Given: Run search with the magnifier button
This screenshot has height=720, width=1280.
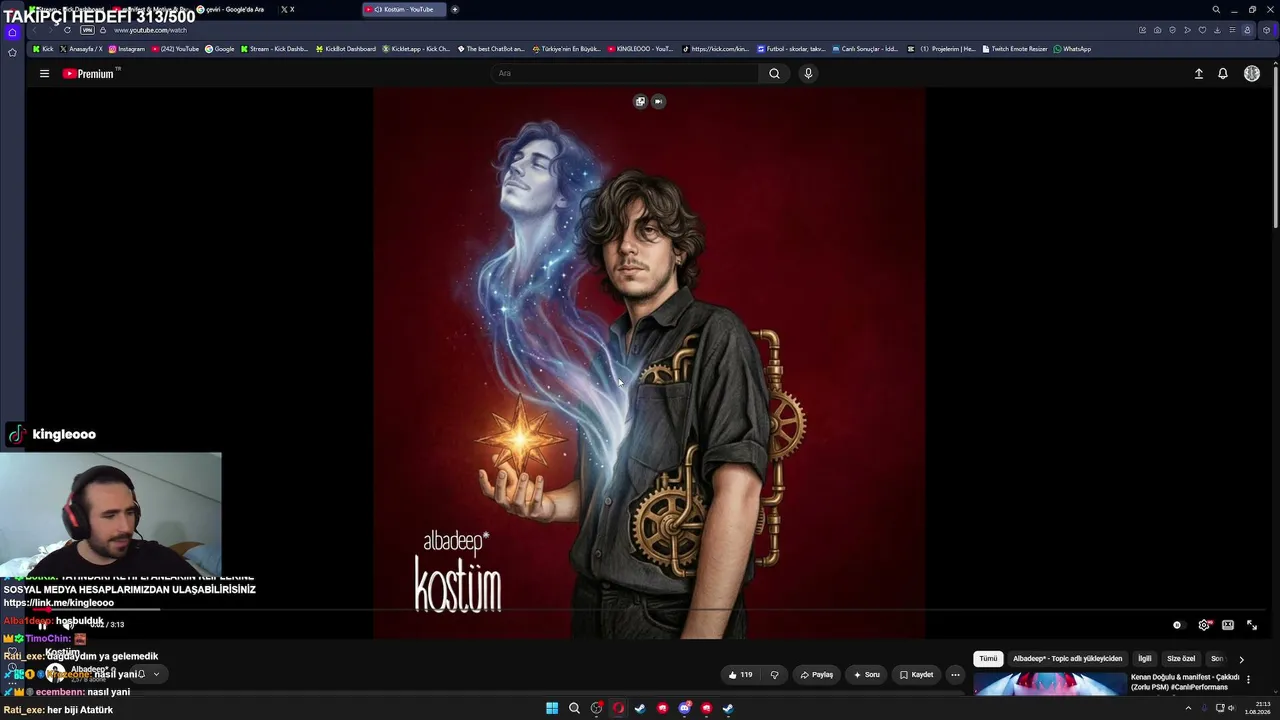Looking at the screenshot, I should click(774, 73).
